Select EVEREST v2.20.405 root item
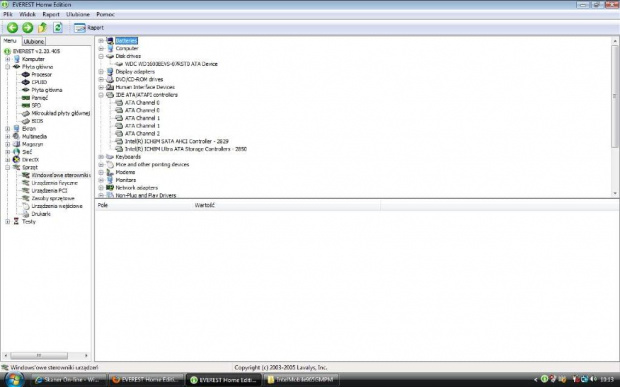620x387 pixels. (36, 51)
